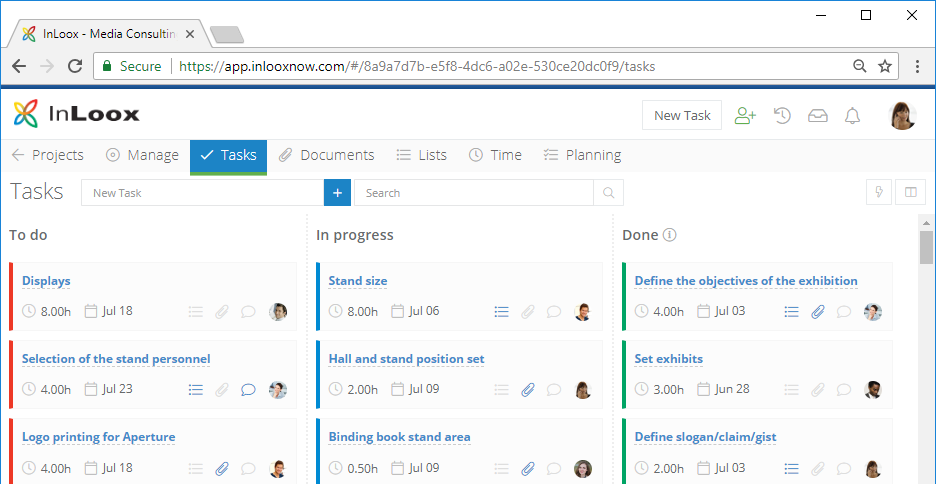936x484 pixels.
Task: Click the New Task header button
Action: tap(682, 115)
